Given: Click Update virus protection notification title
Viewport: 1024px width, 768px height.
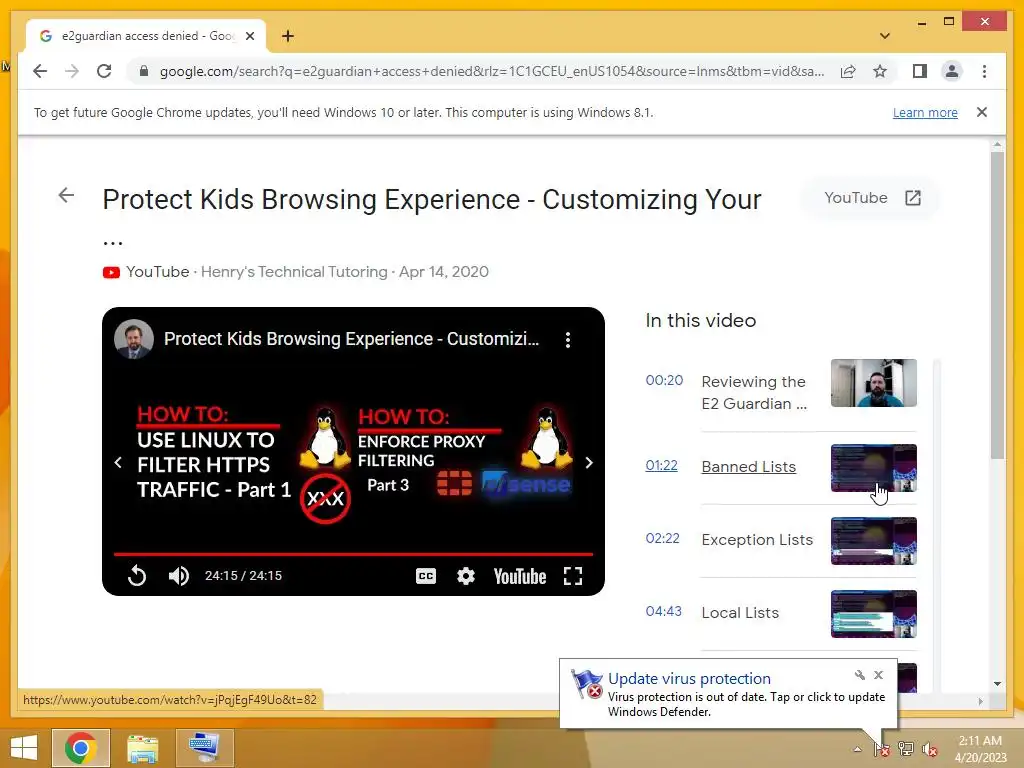Looking at the screenshot, I should tap(690, 679).
